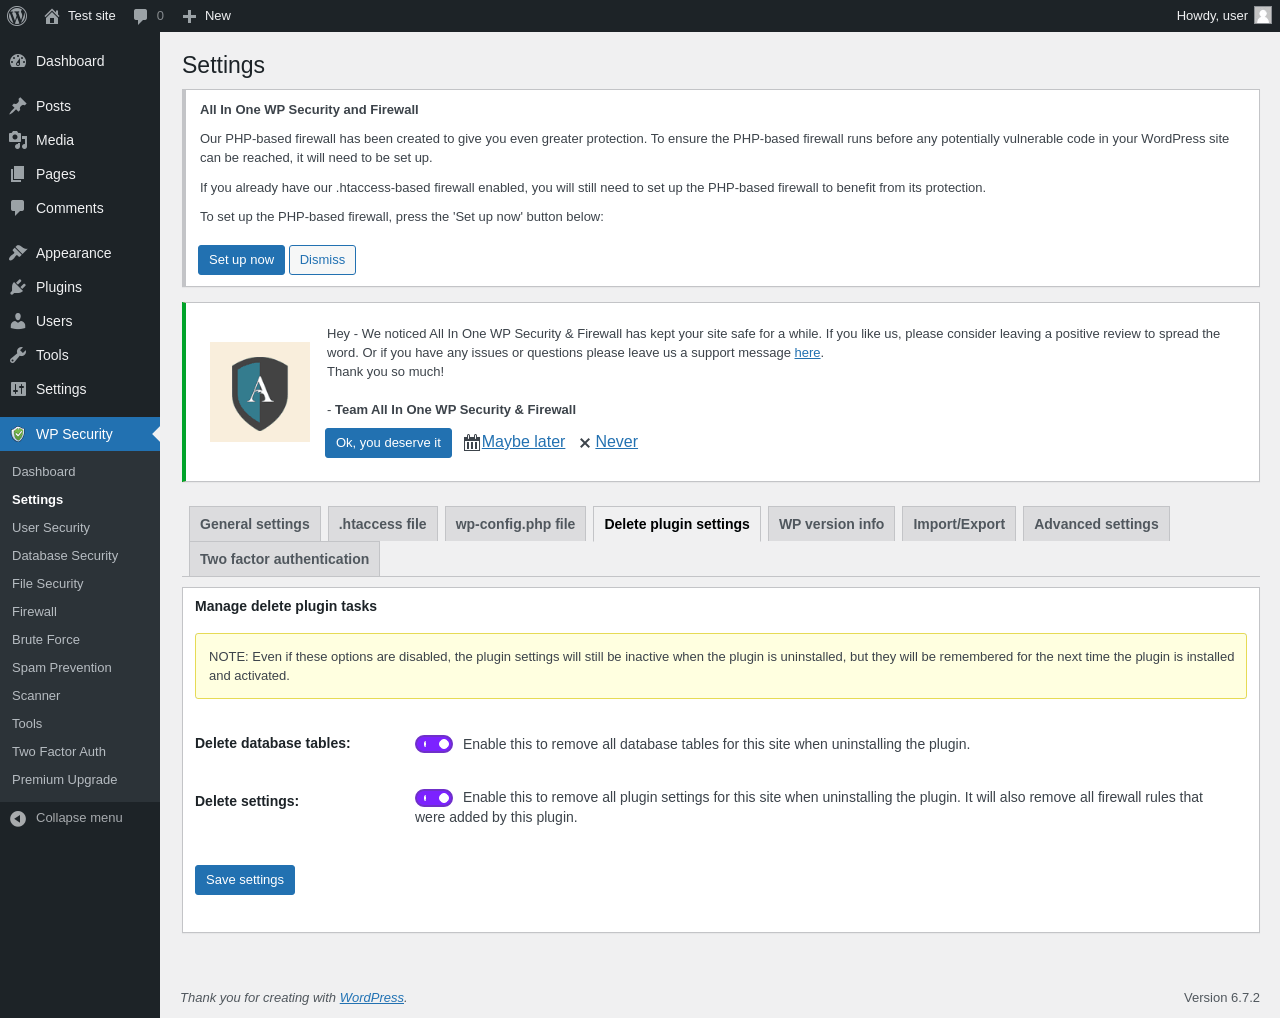The height and width of the screenshot is (1018, 1280).
Task: Click the user avatar icon
Action: (x=1263, y=15)
